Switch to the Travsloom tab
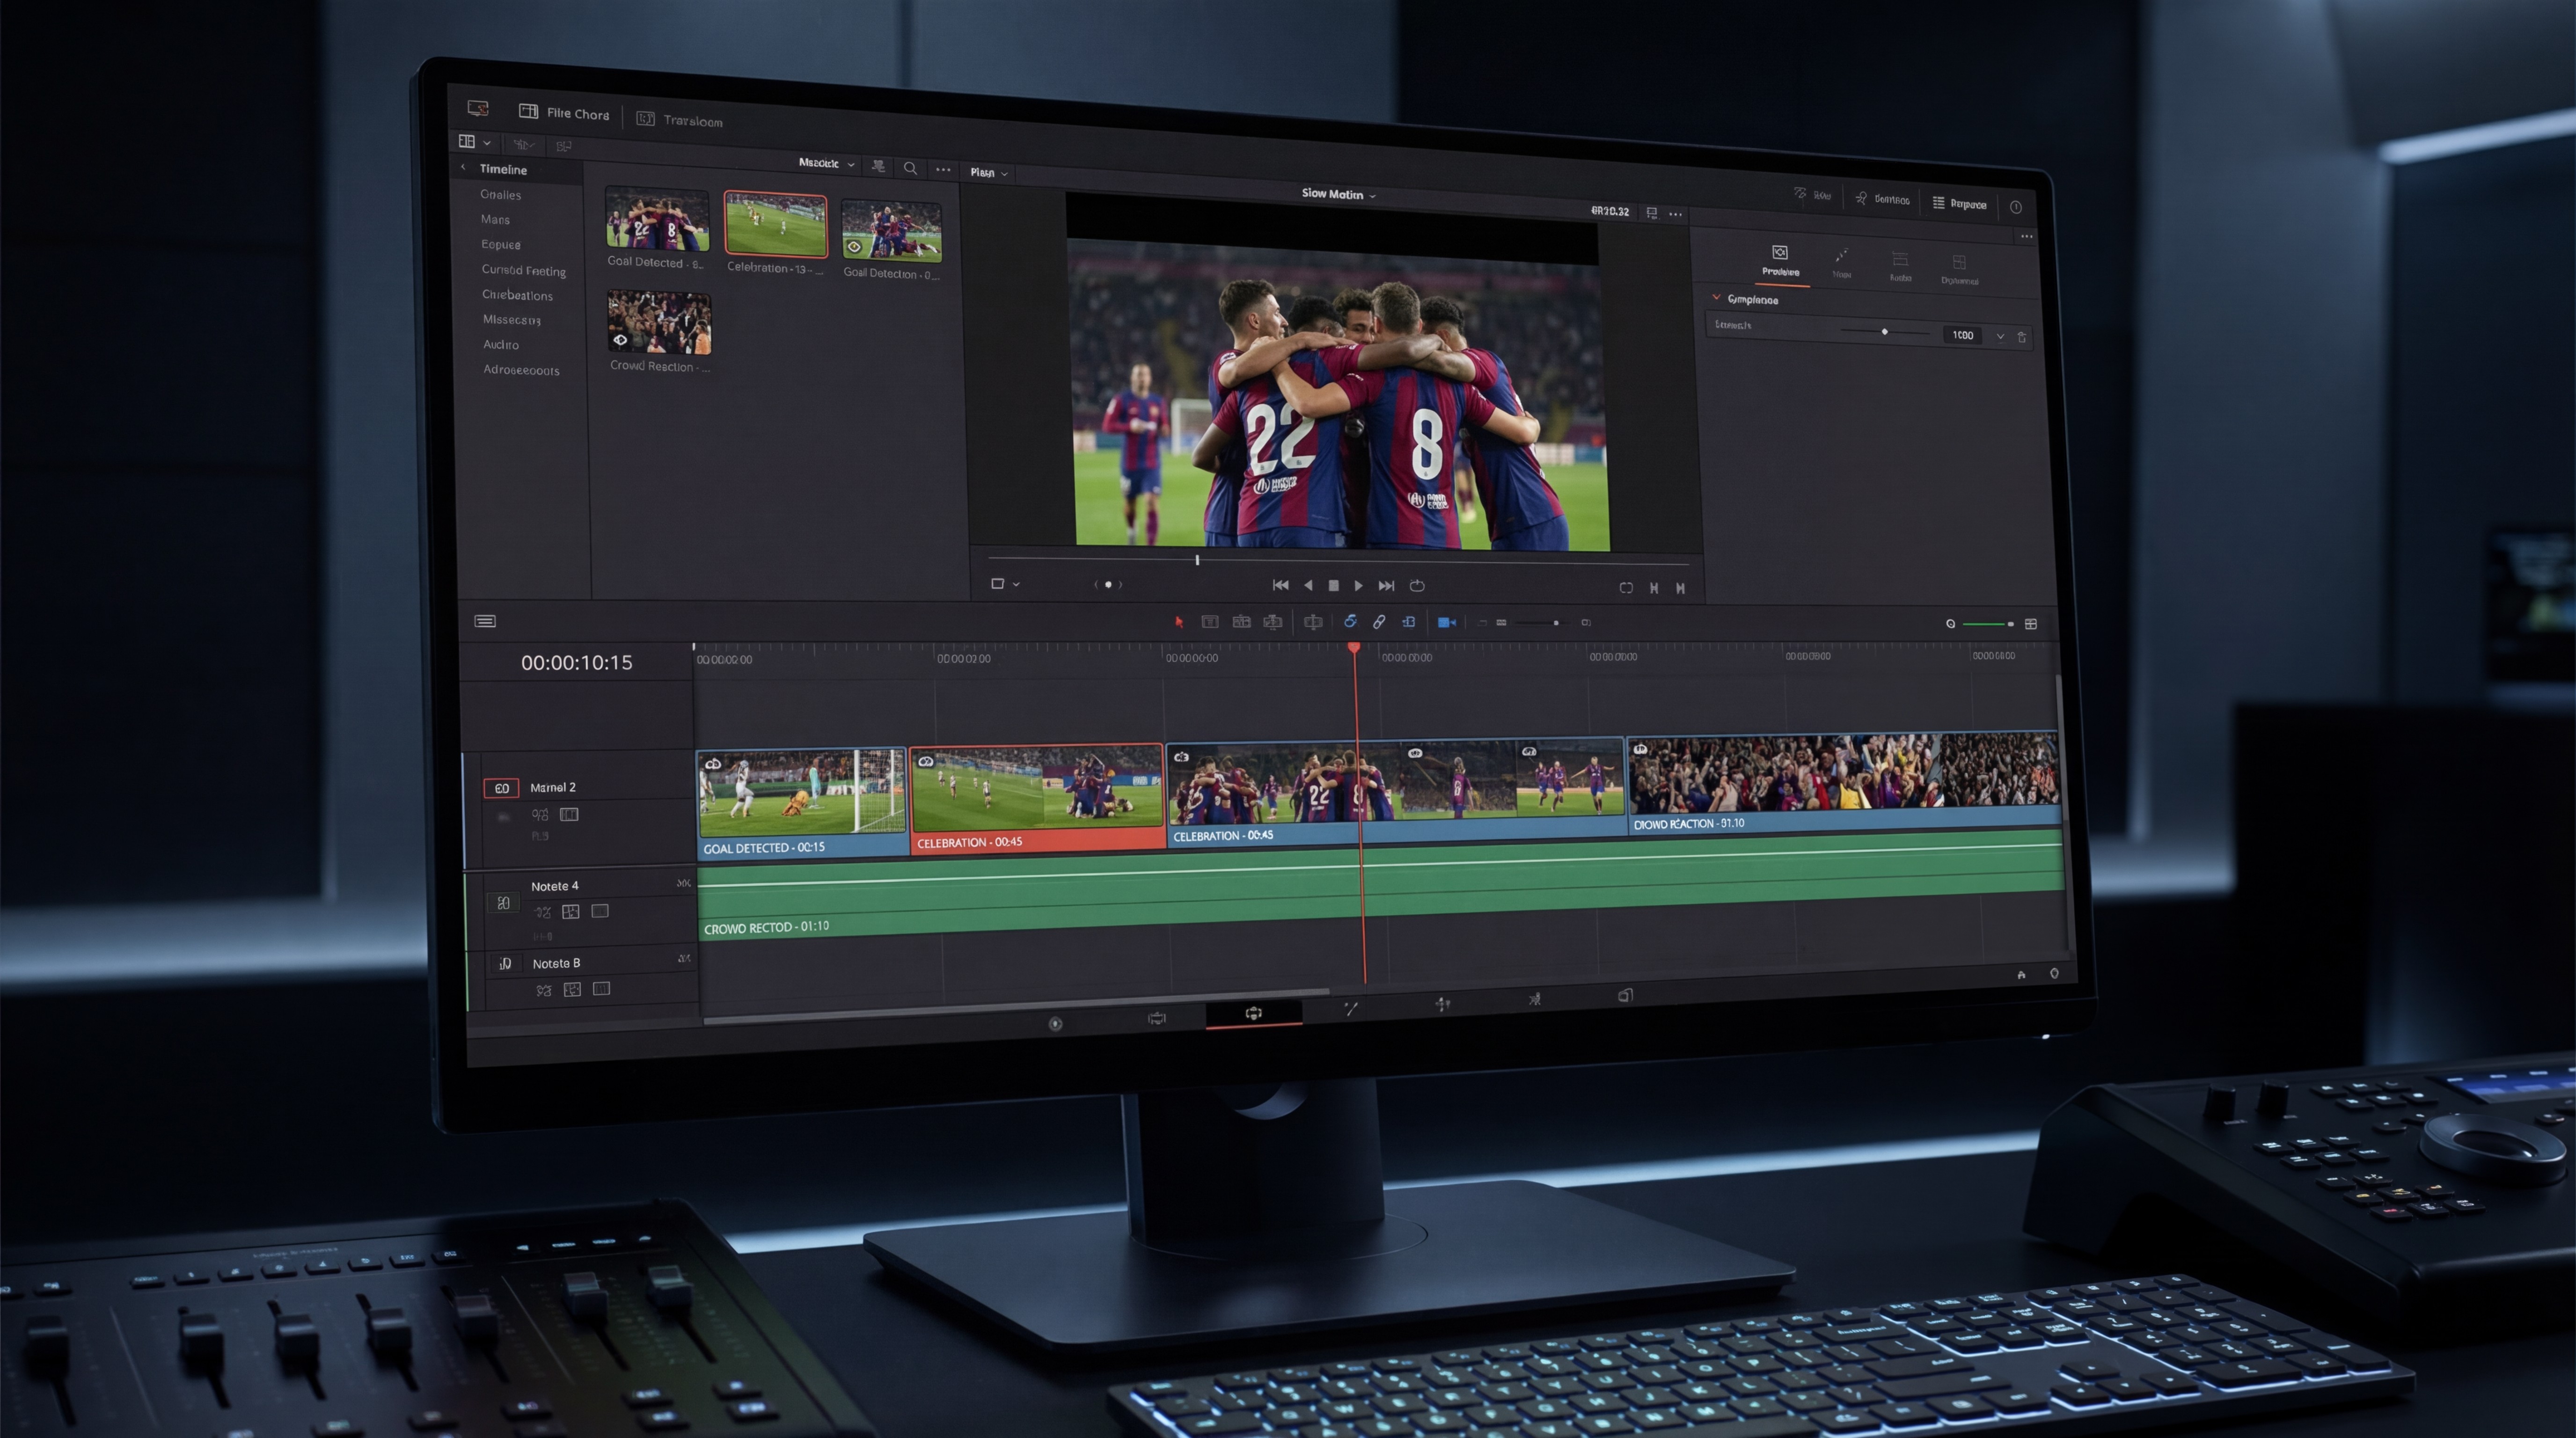This screenshot has width=2576, height=1438. 680,121
